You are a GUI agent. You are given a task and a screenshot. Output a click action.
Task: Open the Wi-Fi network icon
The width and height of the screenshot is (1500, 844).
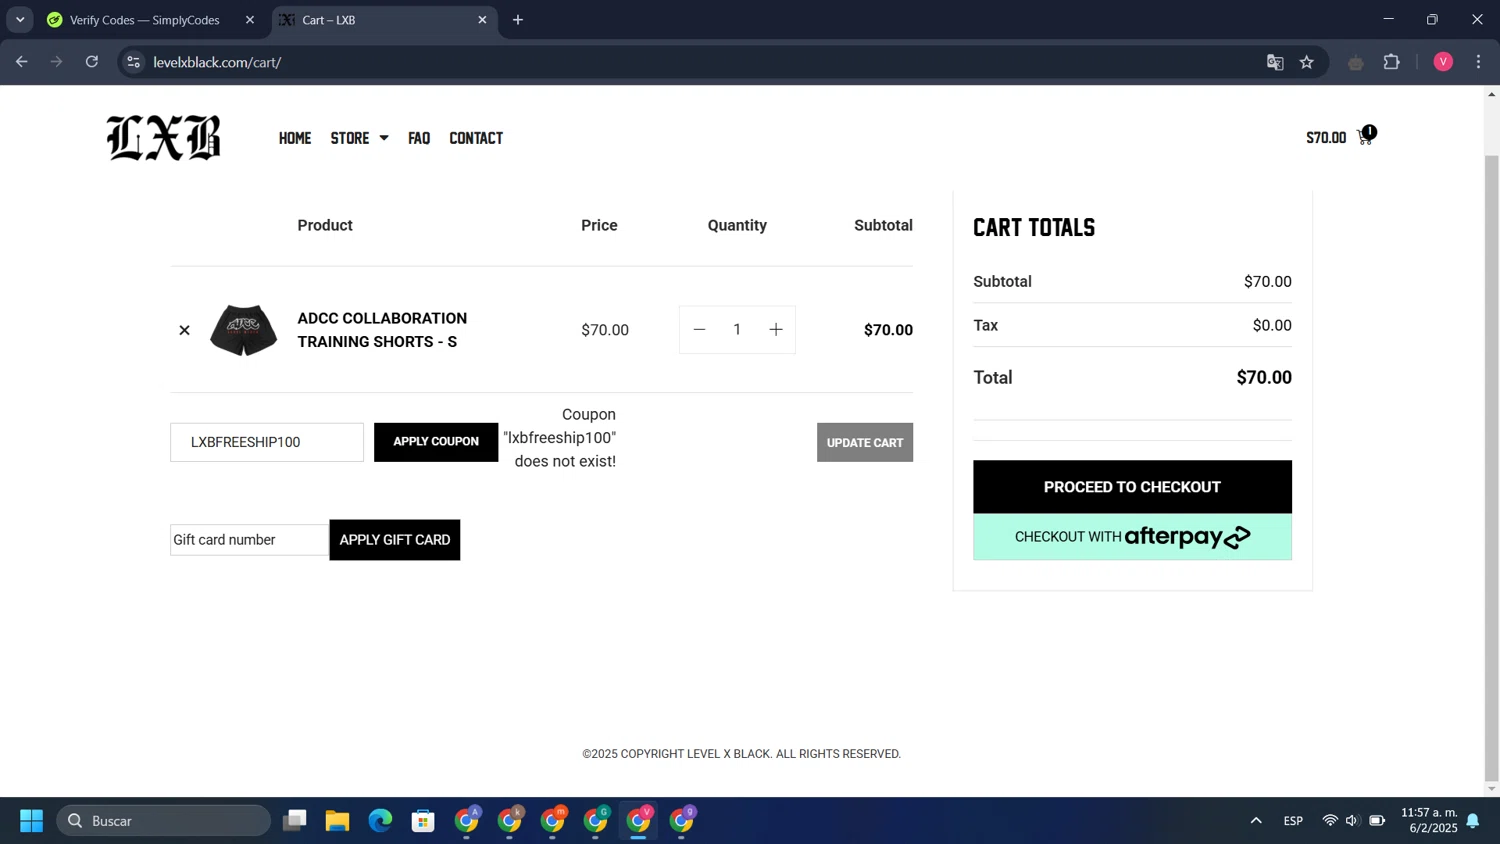[x=1330, y=821]
